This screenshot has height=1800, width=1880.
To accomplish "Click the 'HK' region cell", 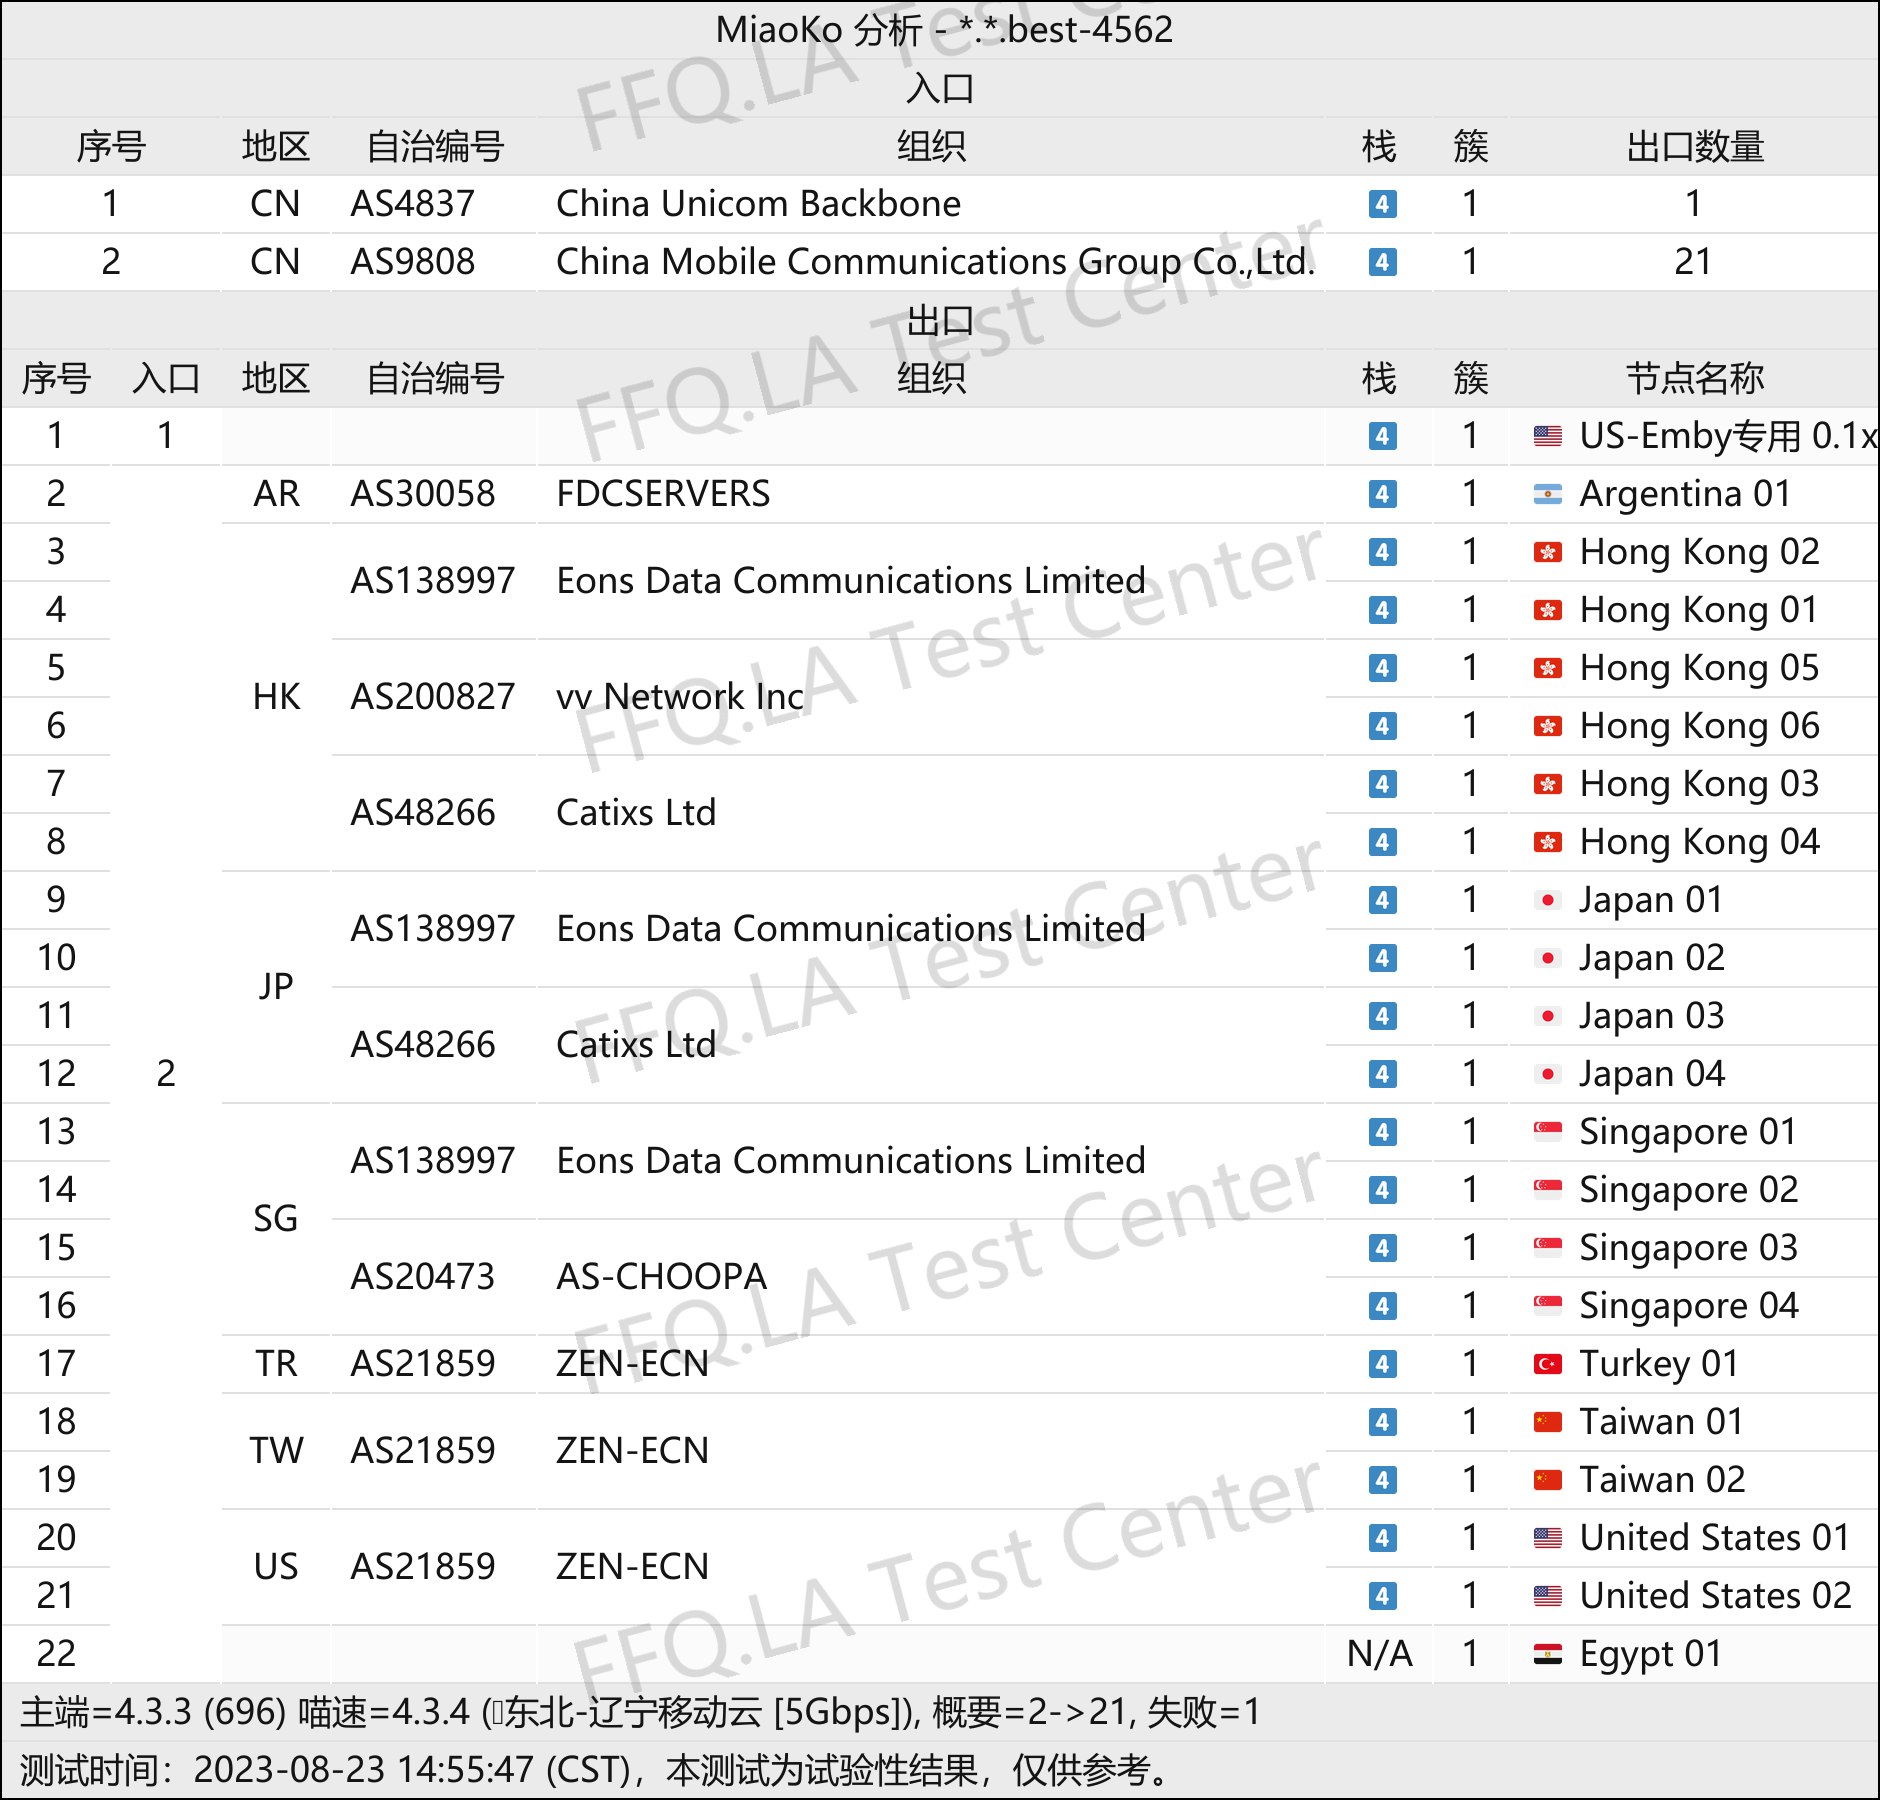I will 276,697.
